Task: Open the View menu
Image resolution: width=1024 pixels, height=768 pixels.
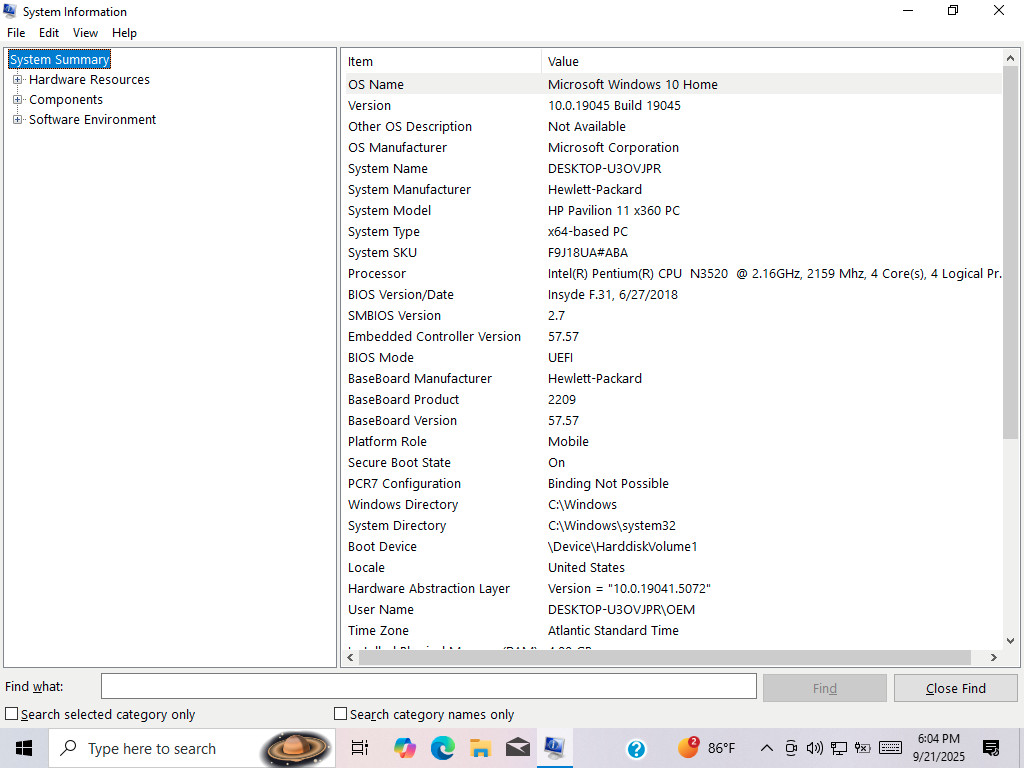Action: point(86,33)
